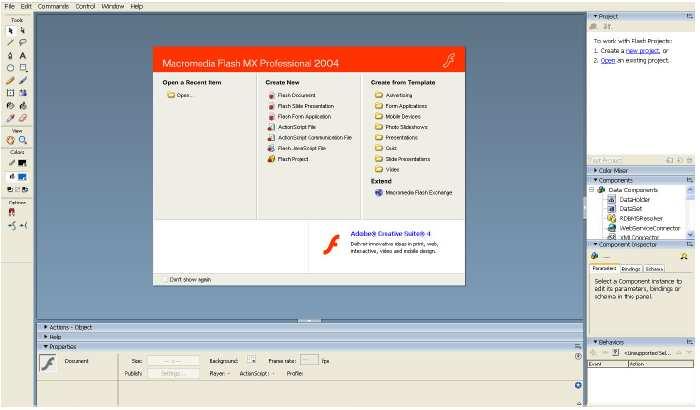The height and width of the screenshot is (410, 700).
Task: Open the Edit menu
Action: [x=26, y=6]
